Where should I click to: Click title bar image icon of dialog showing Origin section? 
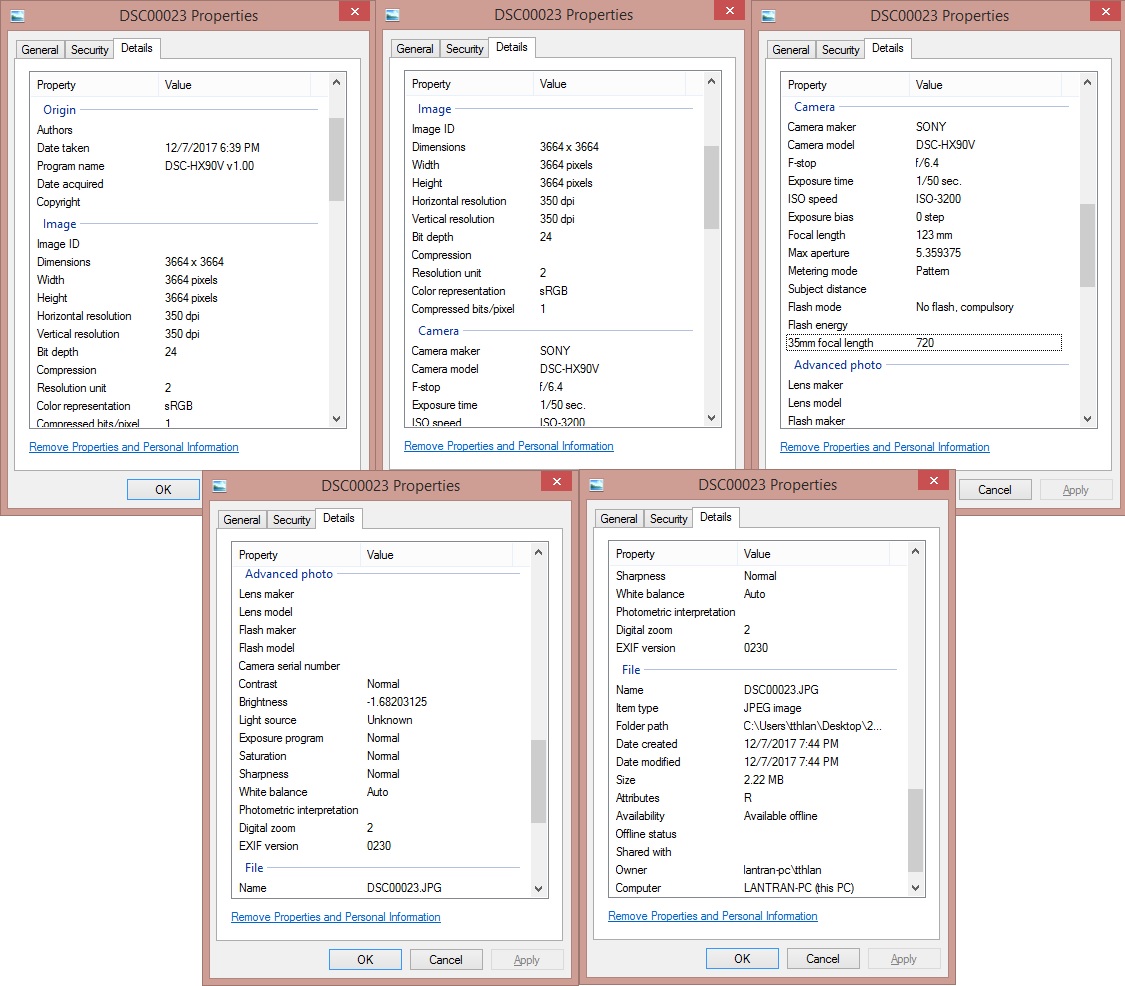tap(18, 15)
